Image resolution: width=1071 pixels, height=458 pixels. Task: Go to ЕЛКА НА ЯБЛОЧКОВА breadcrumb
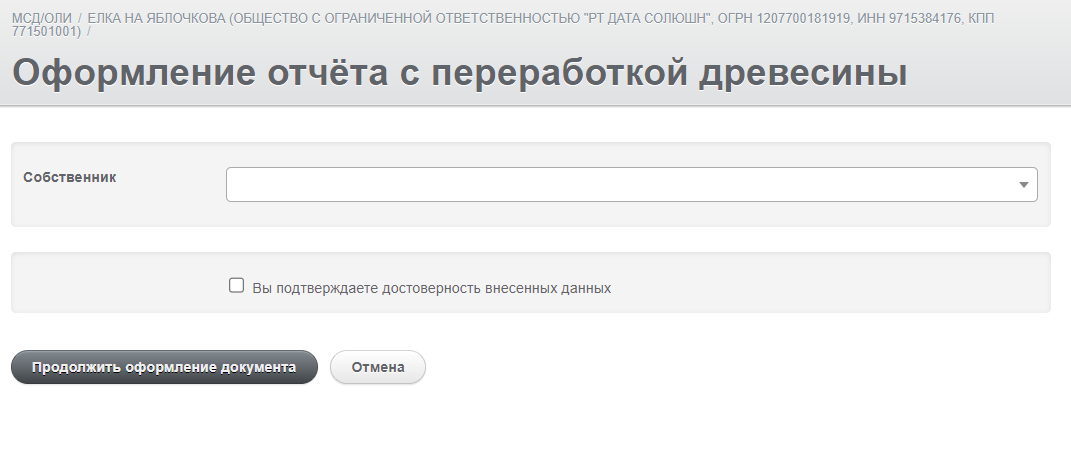pos(156,18)
